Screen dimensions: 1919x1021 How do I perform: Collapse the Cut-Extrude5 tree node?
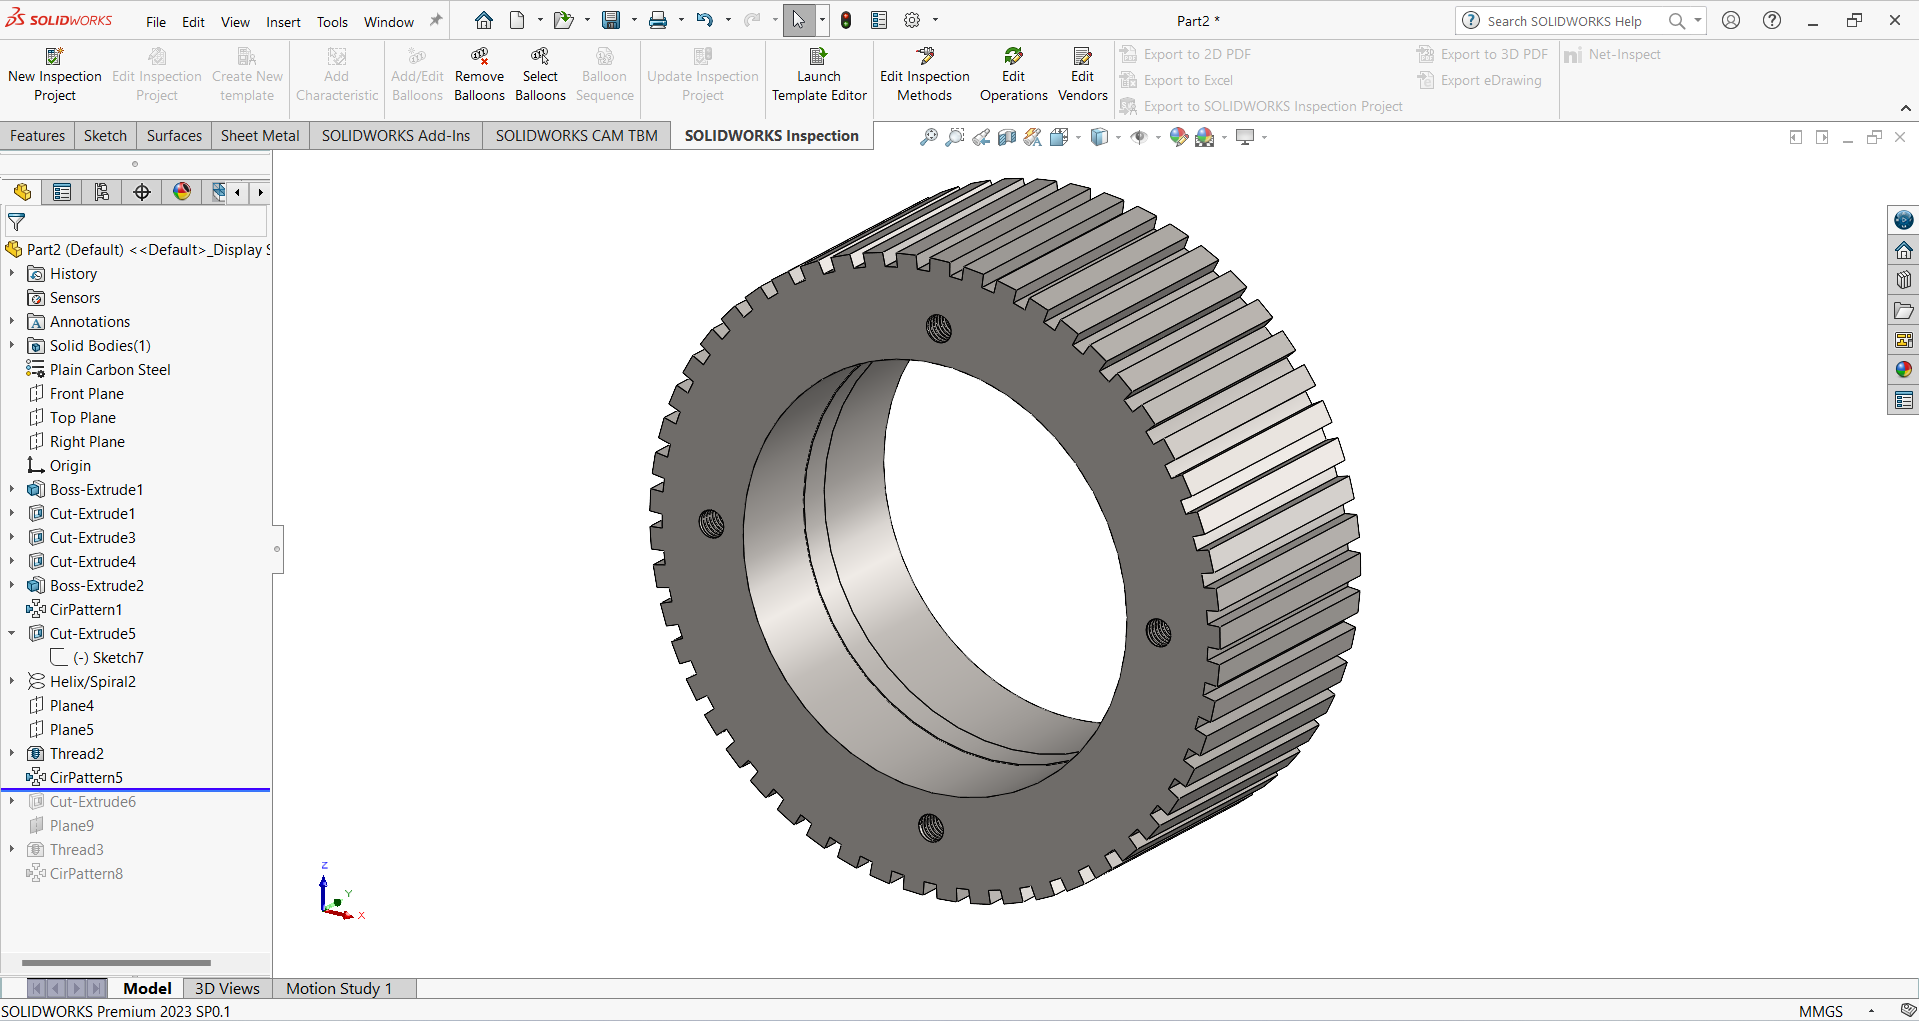(x=12, y=633)
